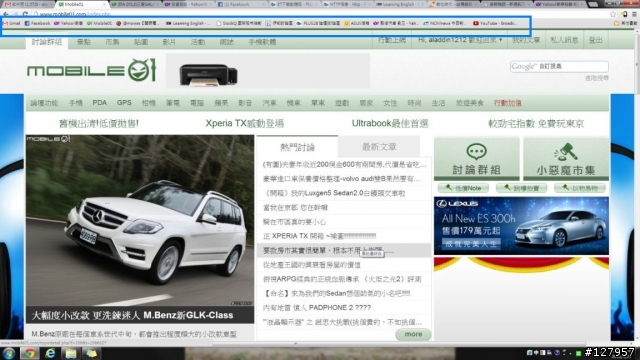Image resolution: width=640 pixels, height=360 pixels.
Task: Open the file explorer taskbar icon
Action: pyautogui.click(x=71, y=353)
